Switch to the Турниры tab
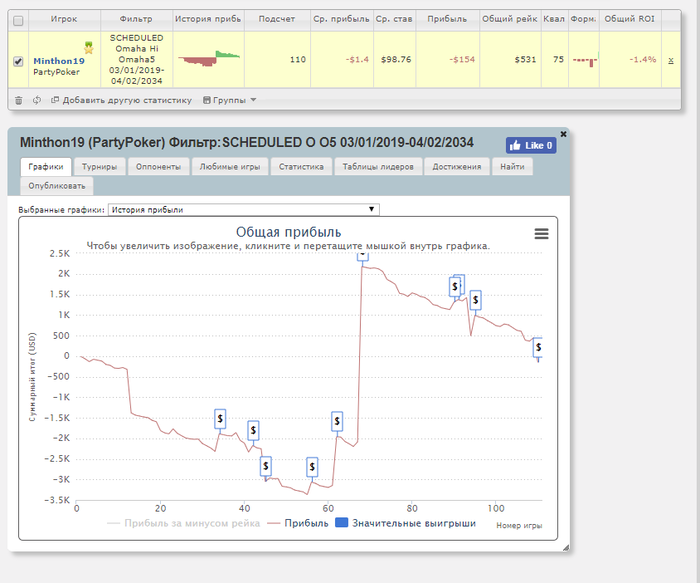Image resolution: width=700 pixels, height=583 pixels. 100,167
